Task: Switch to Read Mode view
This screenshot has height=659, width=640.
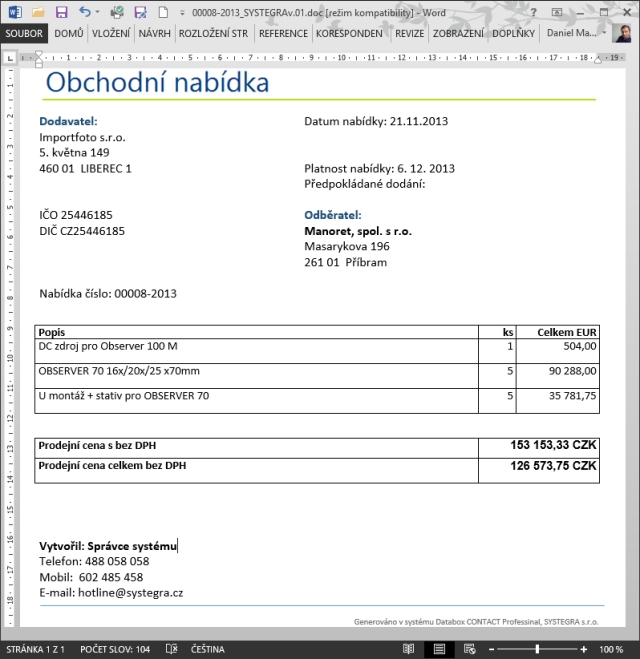Action: pyautogui.click(x=408, y=649)
